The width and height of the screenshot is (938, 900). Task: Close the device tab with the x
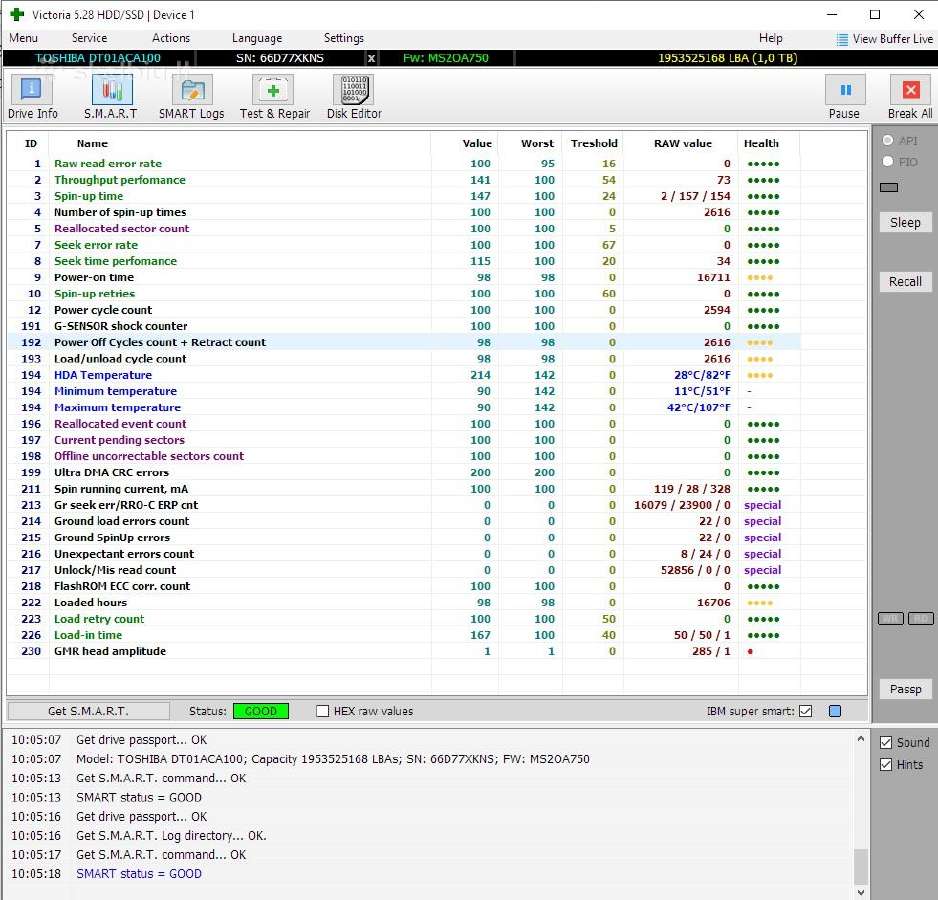click(x=371, y=58)
